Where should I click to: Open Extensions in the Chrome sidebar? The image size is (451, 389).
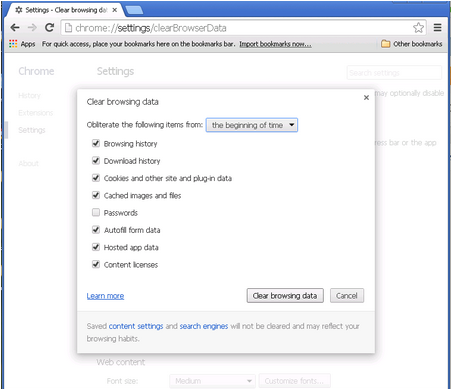pyautogui.click(x=36, y=113)
